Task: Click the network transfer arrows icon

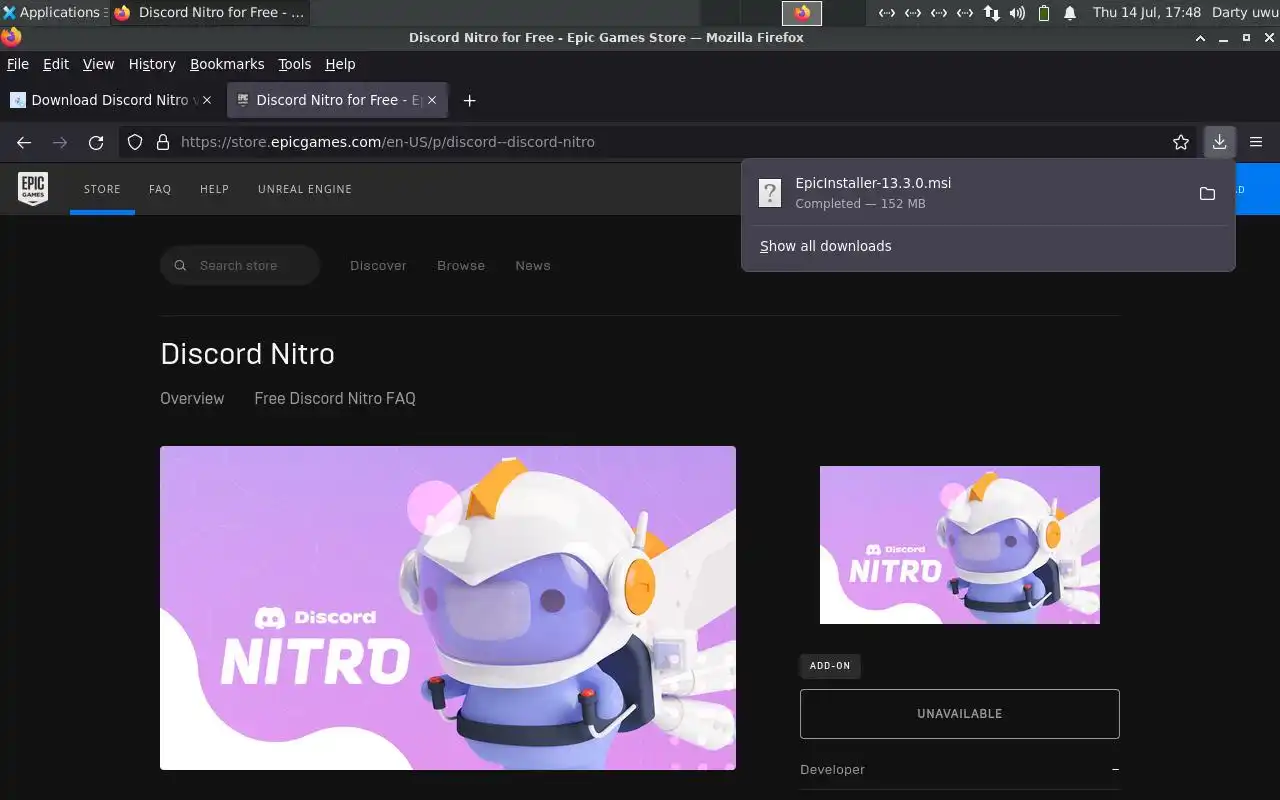Action: 991,13
